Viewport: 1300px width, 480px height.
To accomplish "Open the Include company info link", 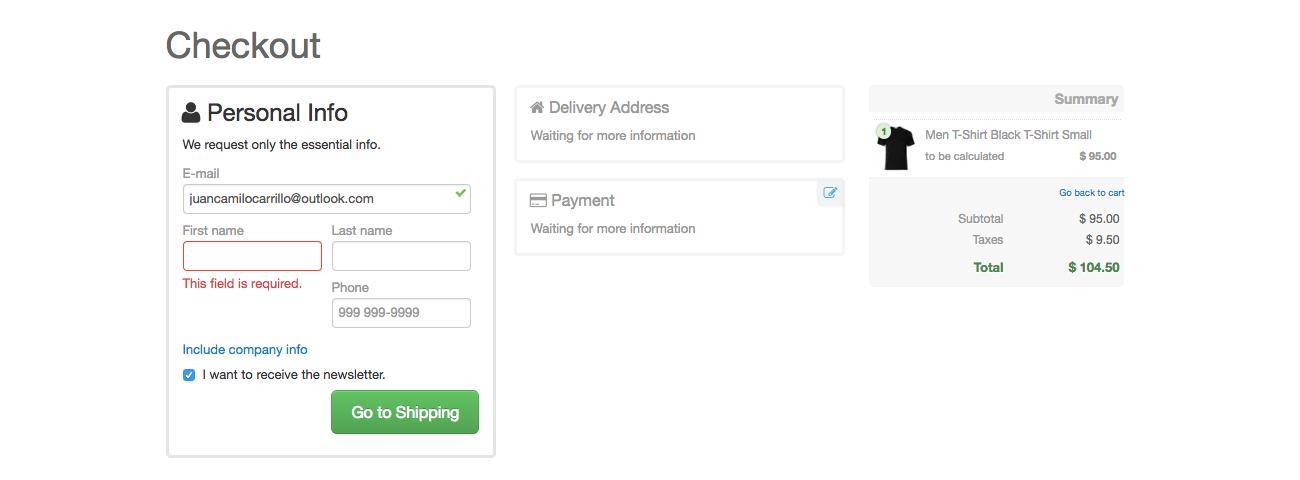I will click(x=245, y=350).
